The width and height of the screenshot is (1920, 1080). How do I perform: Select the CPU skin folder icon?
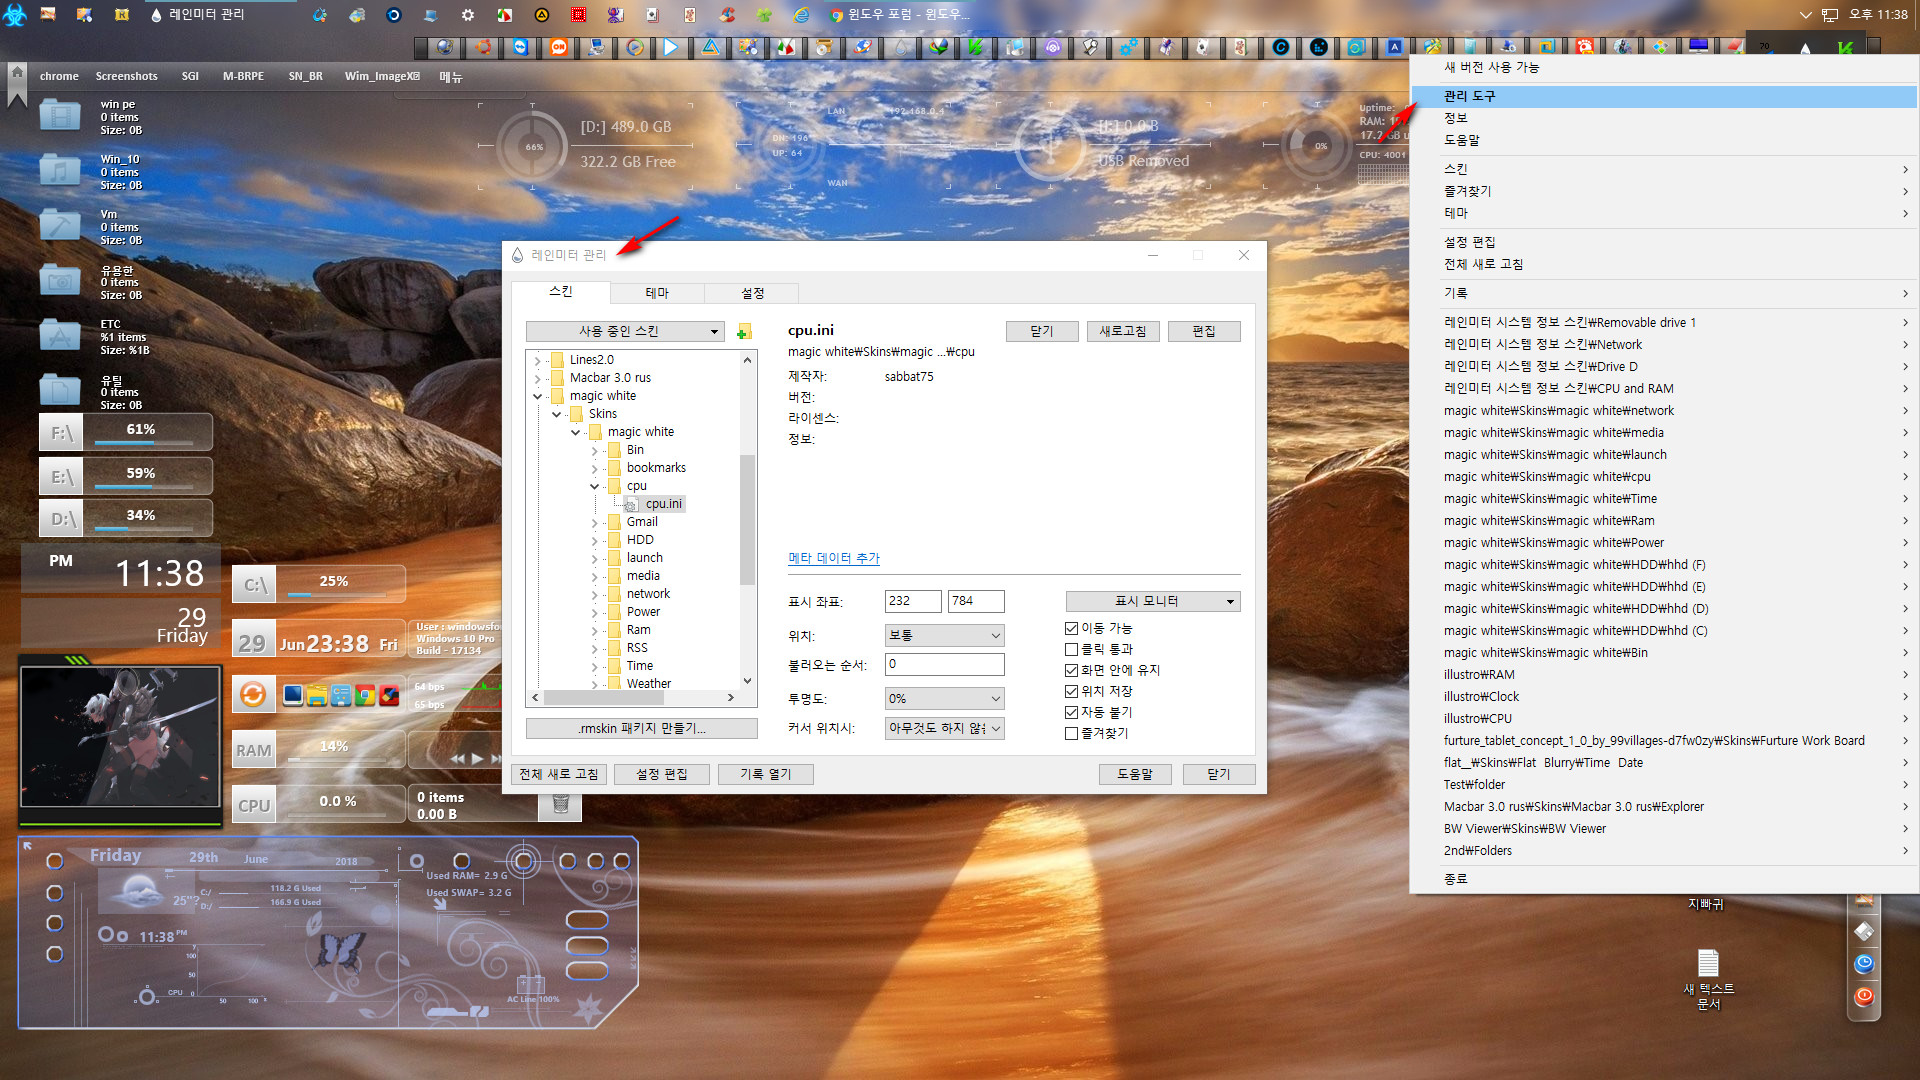coord(613,485)
